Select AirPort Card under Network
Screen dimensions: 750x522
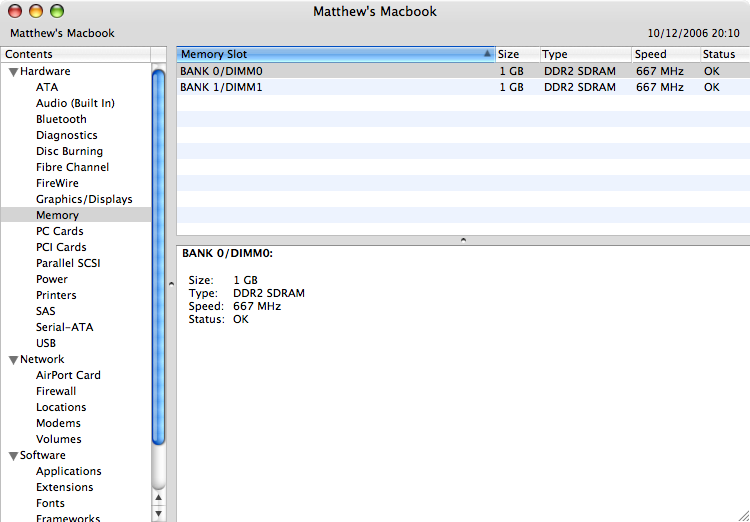68,376
